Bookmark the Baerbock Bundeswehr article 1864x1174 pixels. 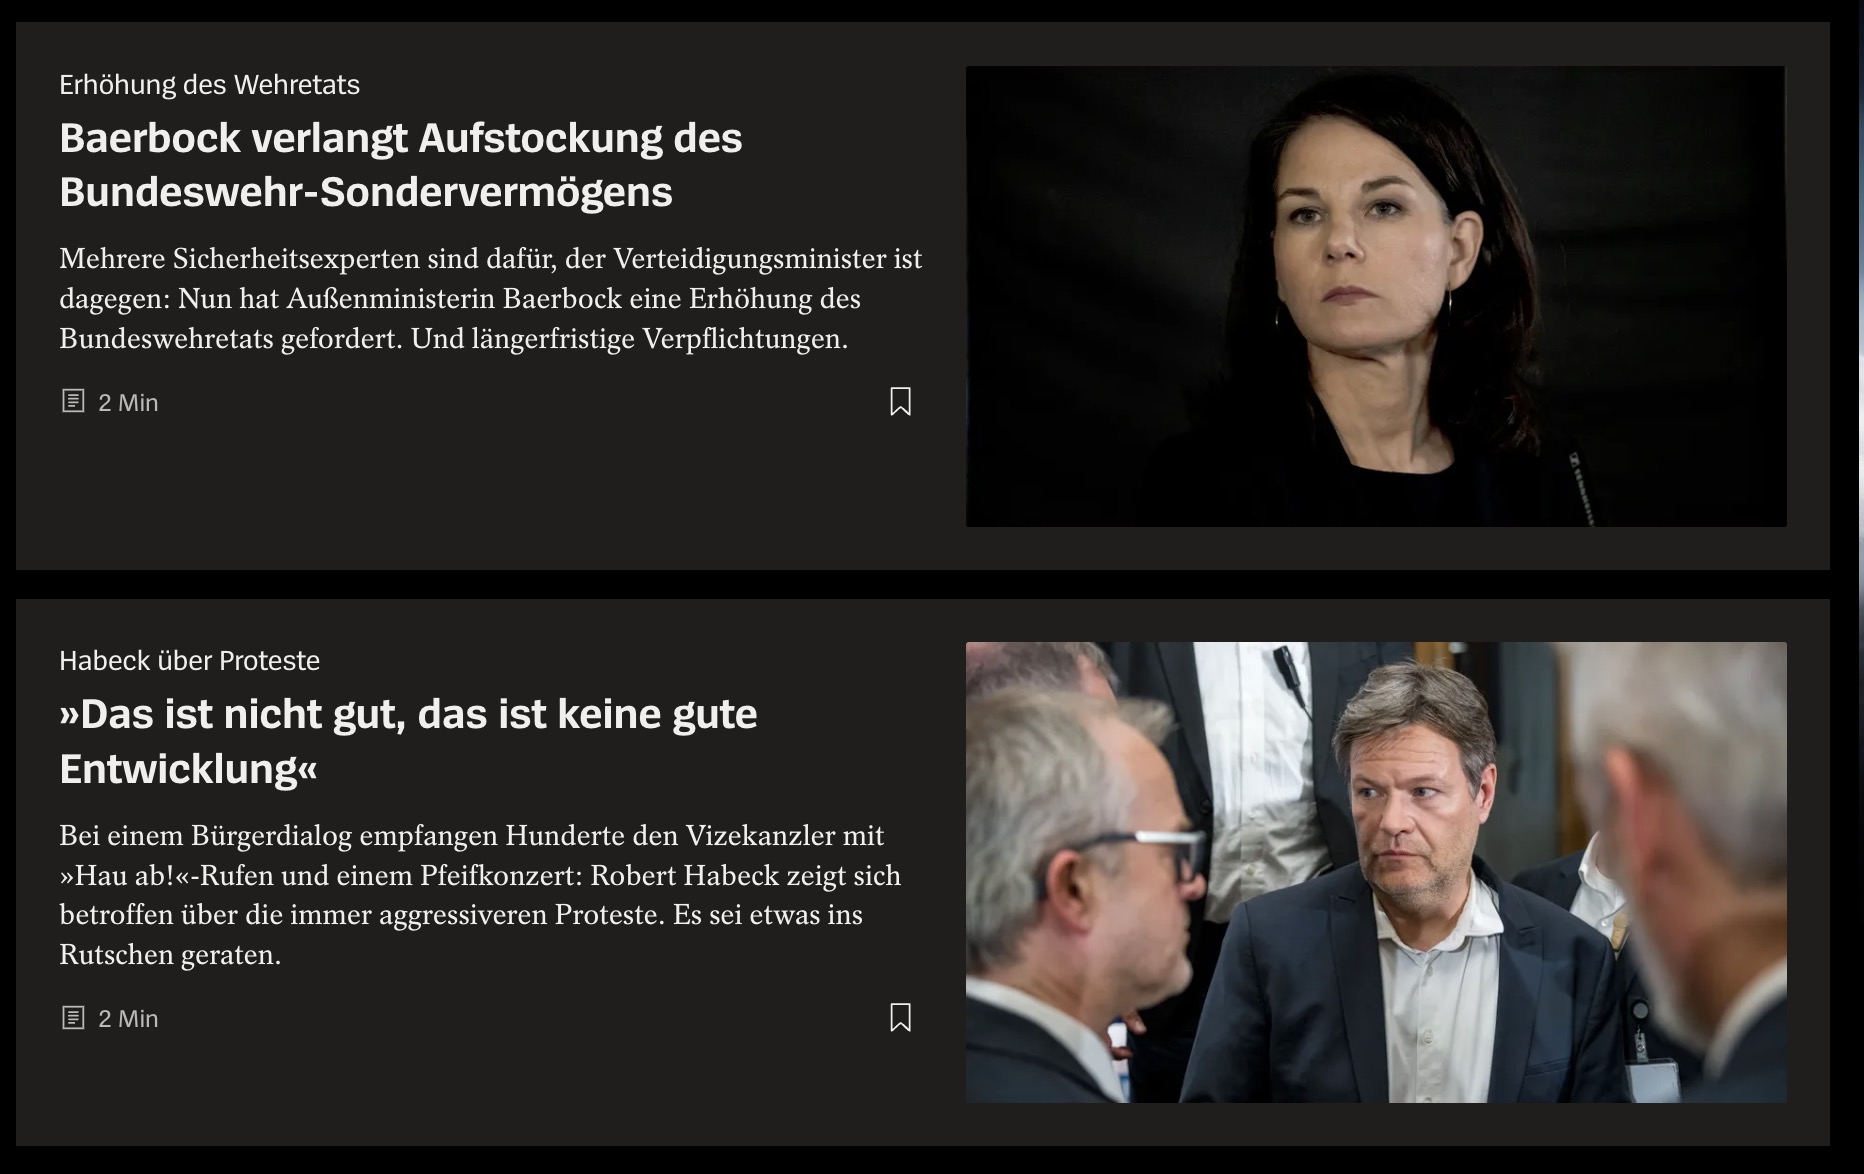point(900,401)
